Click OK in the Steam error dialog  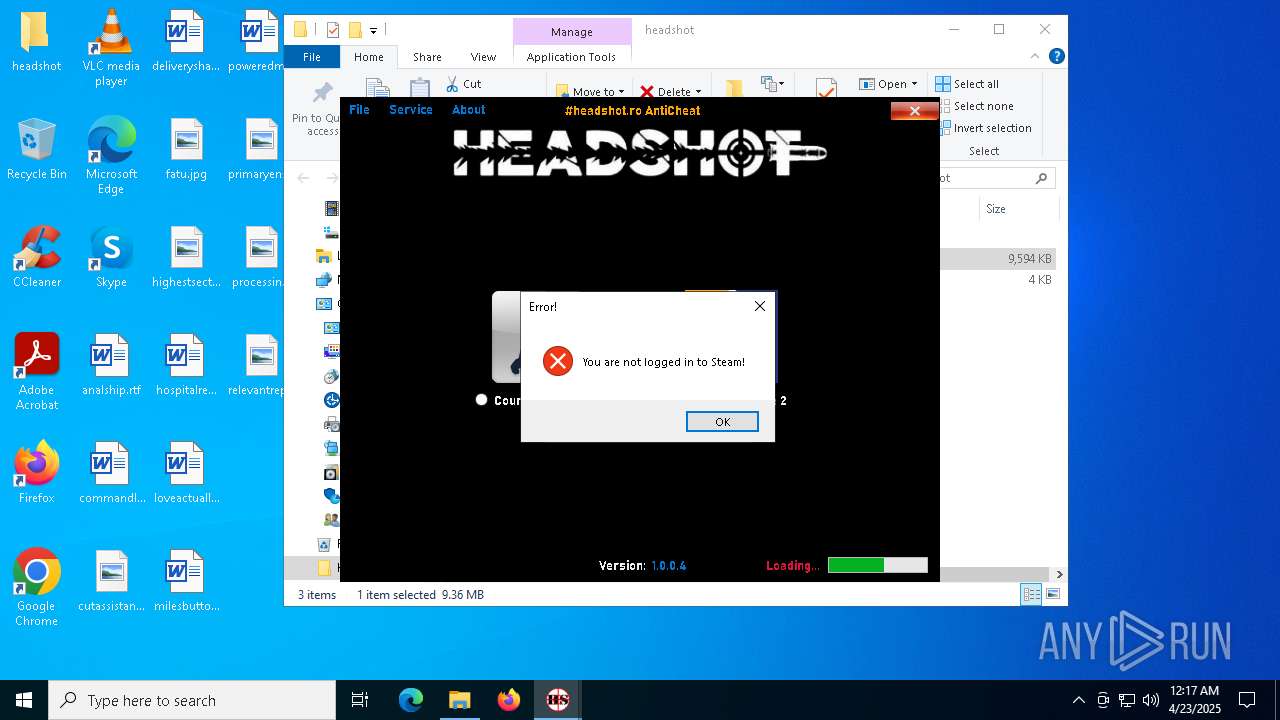[x=722, y=422]
